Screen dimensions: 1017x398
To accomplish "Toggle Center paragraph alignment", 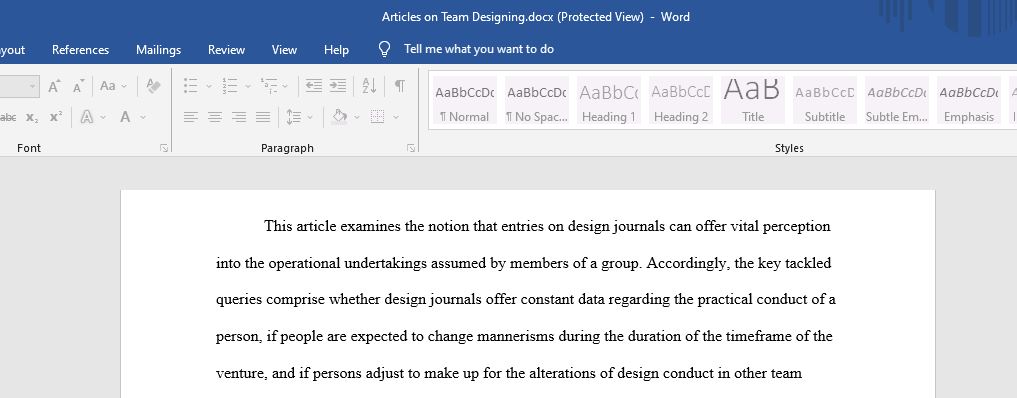I will [x=215, y=117].
